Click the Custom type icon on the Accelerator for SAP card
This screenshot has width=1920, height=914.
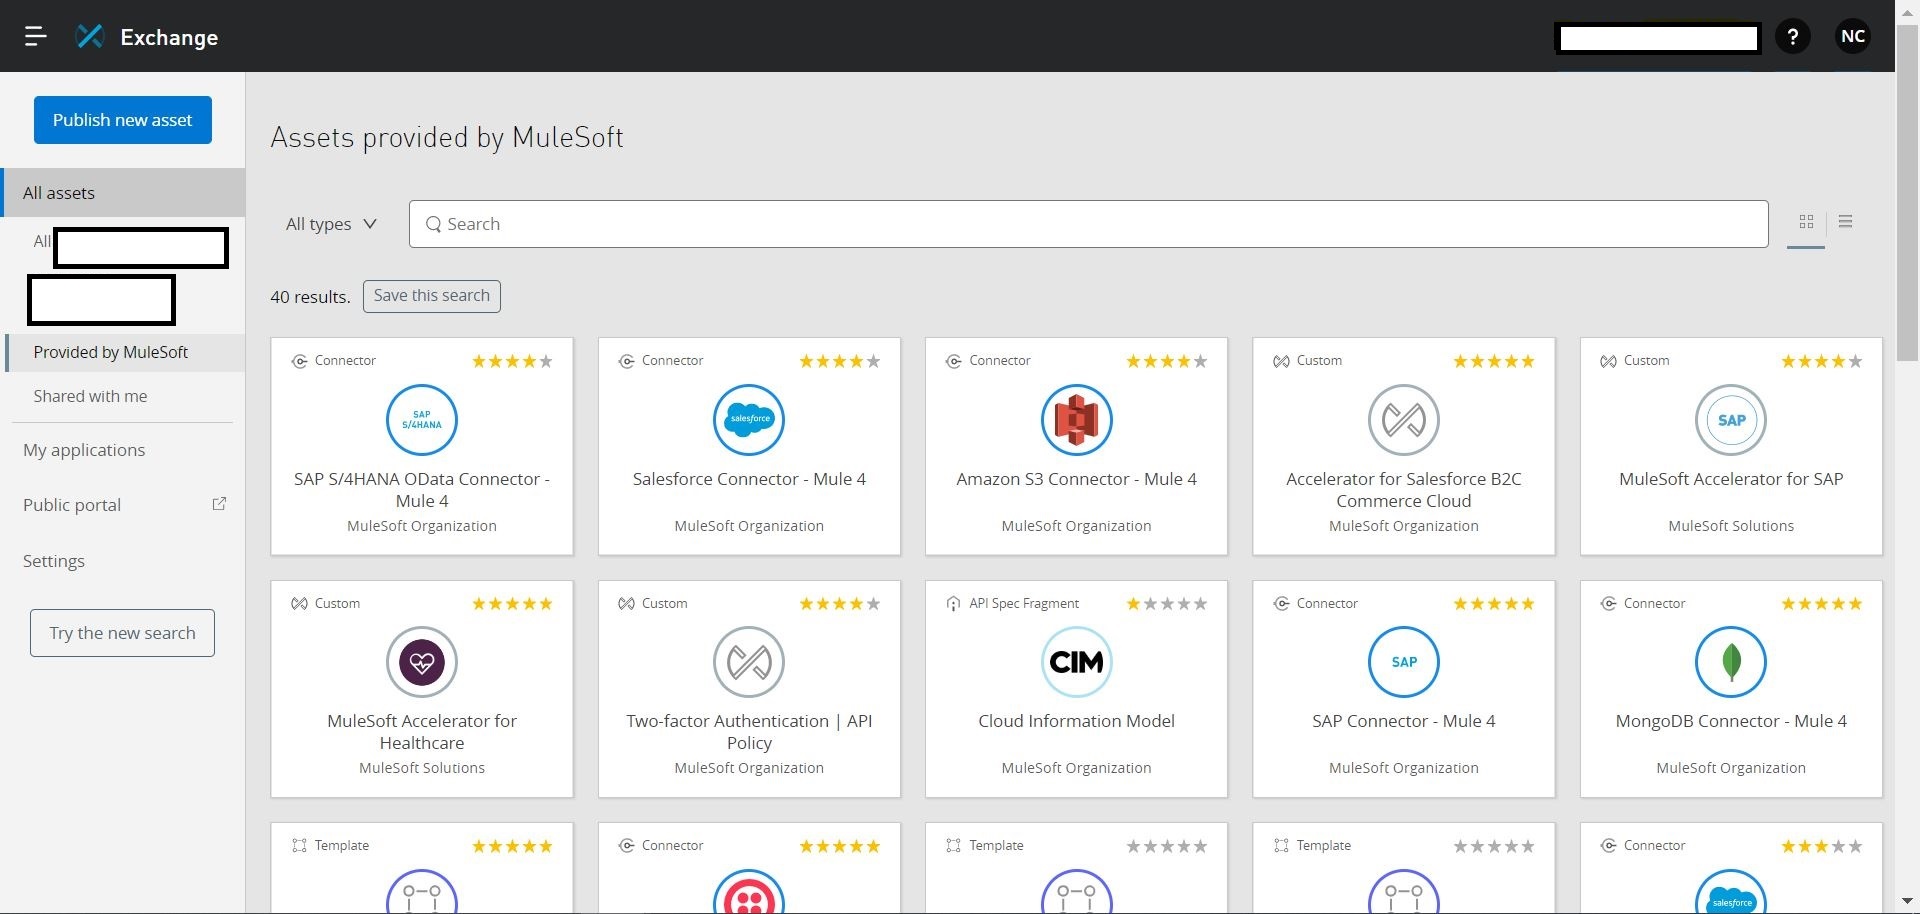click(x=1608, y=361)
